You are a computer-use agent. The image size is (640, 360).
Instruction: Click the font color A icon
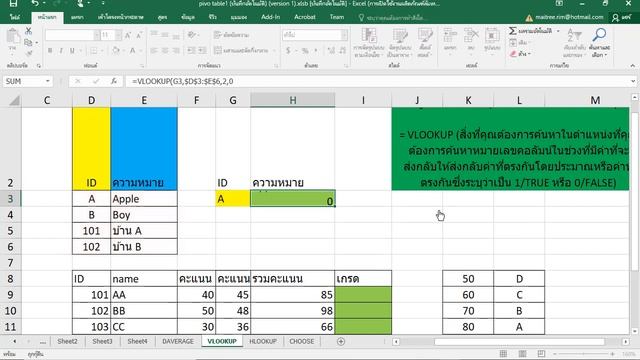pos(132,51)
